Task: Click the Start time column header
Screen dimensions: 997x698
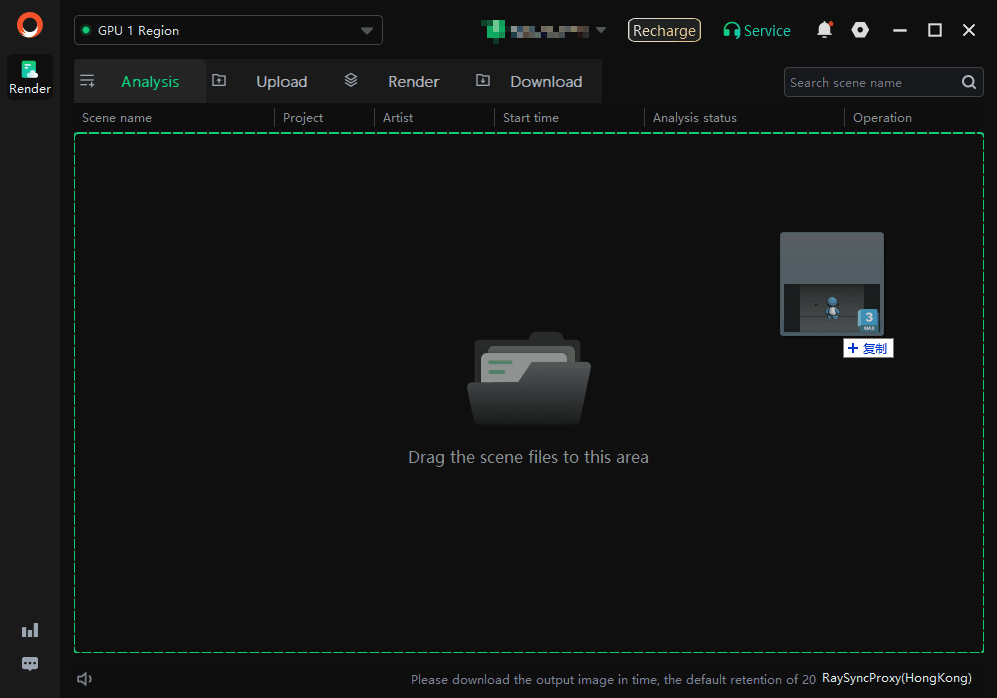Action: point(531,118)
